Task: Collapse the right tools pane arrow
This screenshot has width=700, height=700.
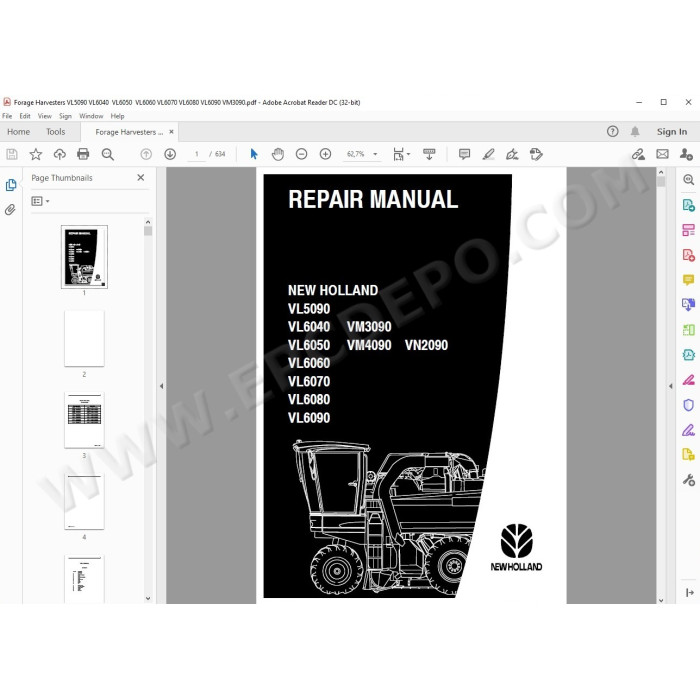Action: 671,386
